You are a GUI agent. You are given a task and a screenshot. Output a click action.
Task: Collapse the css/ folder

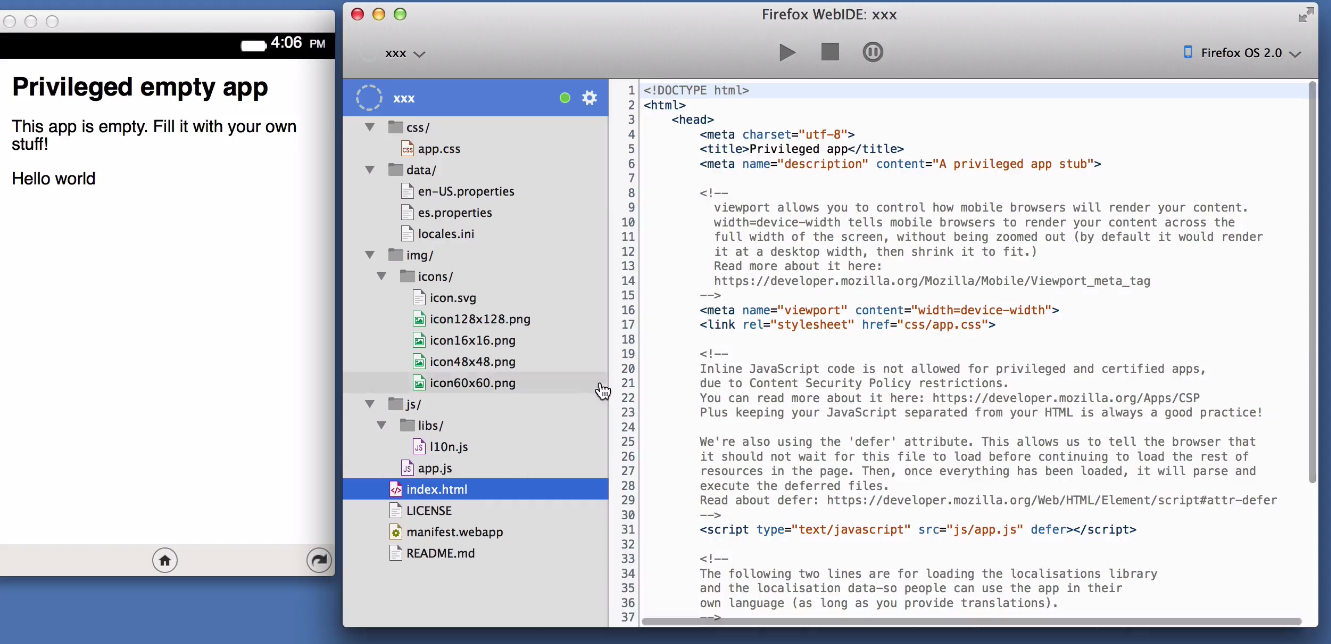click(370, 127)
